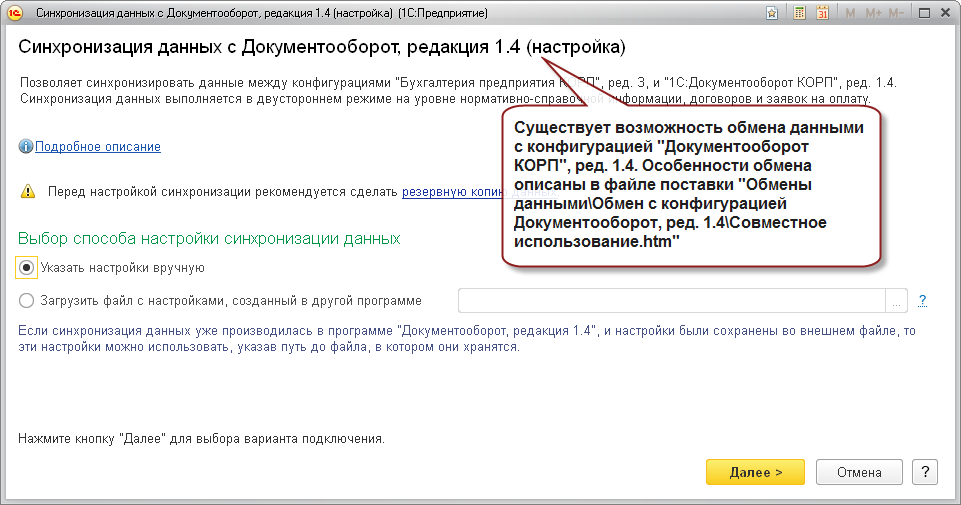This screenshot has height=505, width=961.
Task: Click the 'Далее >' button
Action: (755, 472)
